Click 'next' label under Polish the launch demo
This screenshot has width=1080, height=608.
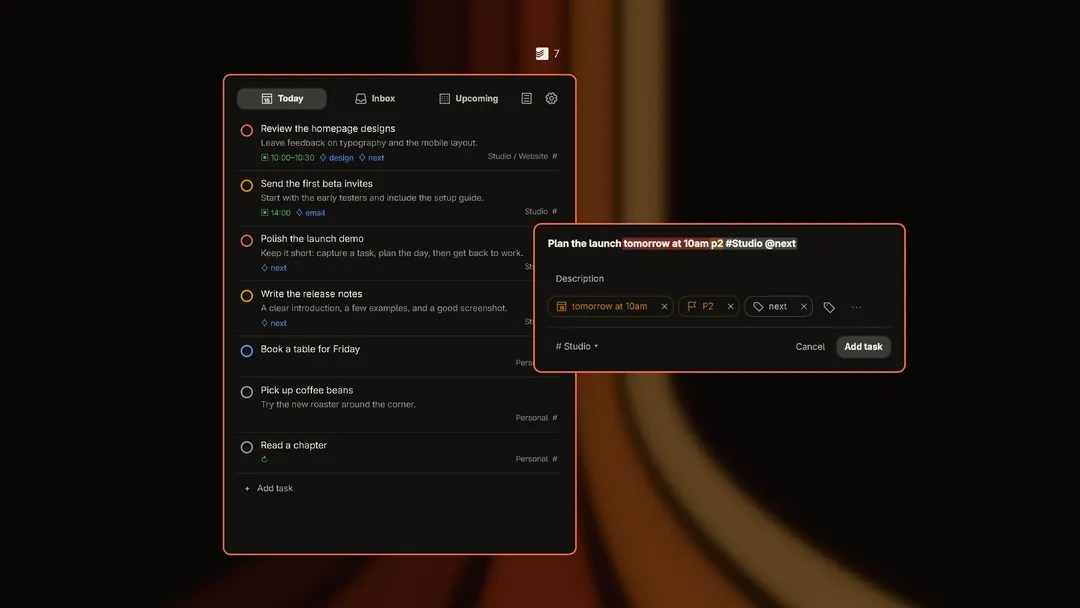274,268
